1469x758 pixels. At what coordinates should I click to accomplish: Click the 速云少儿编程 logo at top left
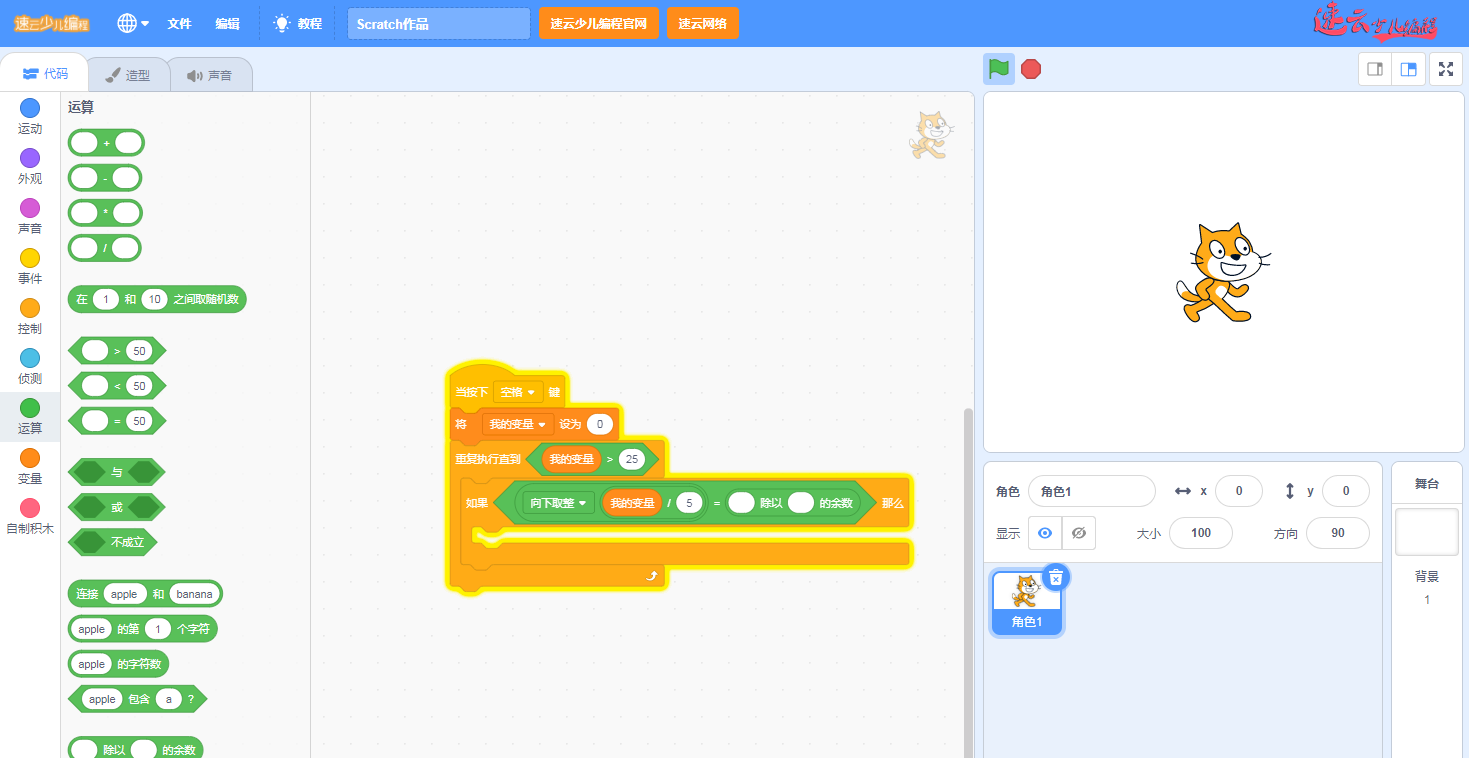click(x=51, y=23)
